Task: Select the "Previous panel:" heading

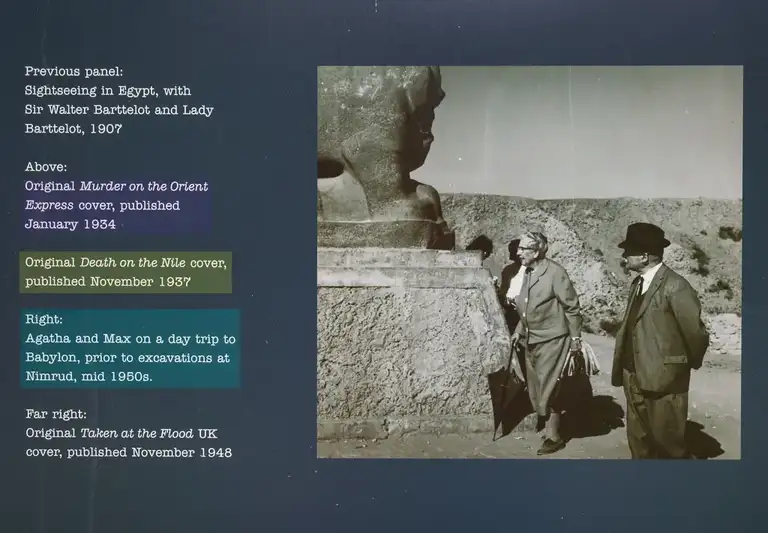Action: coord(74,72)
